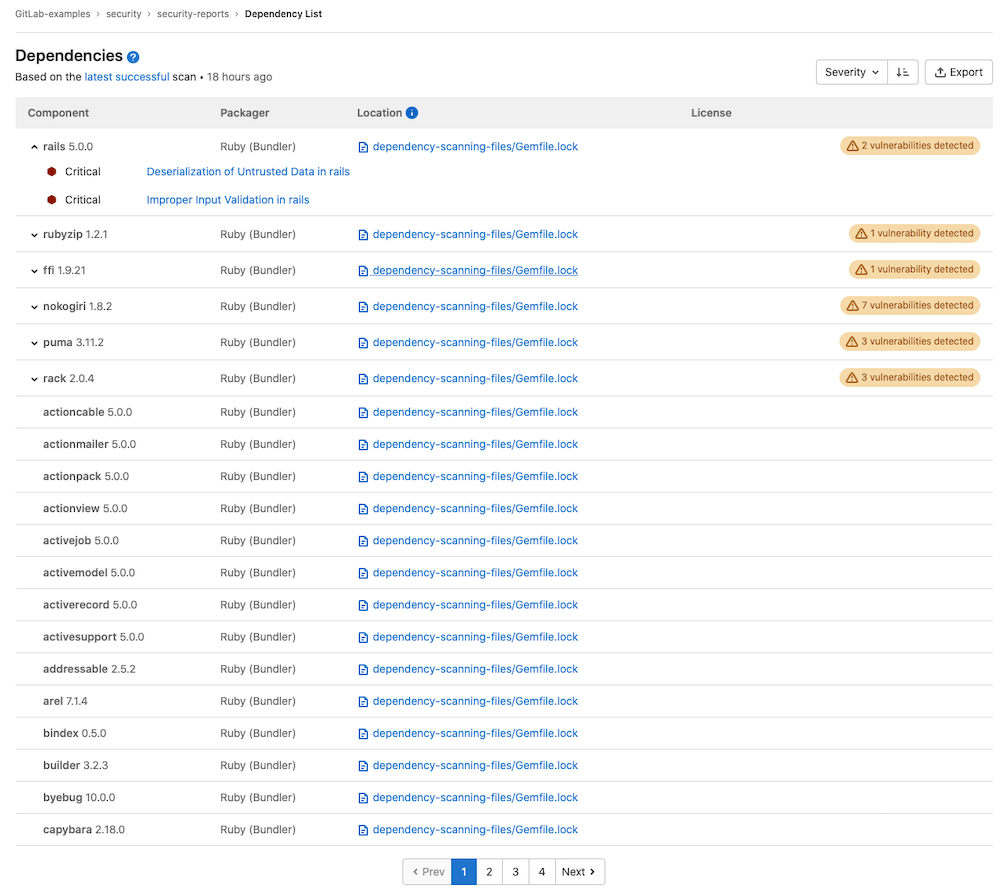Click the warning icon on puma's 3 vulnerabilities badge

point(850,341)
